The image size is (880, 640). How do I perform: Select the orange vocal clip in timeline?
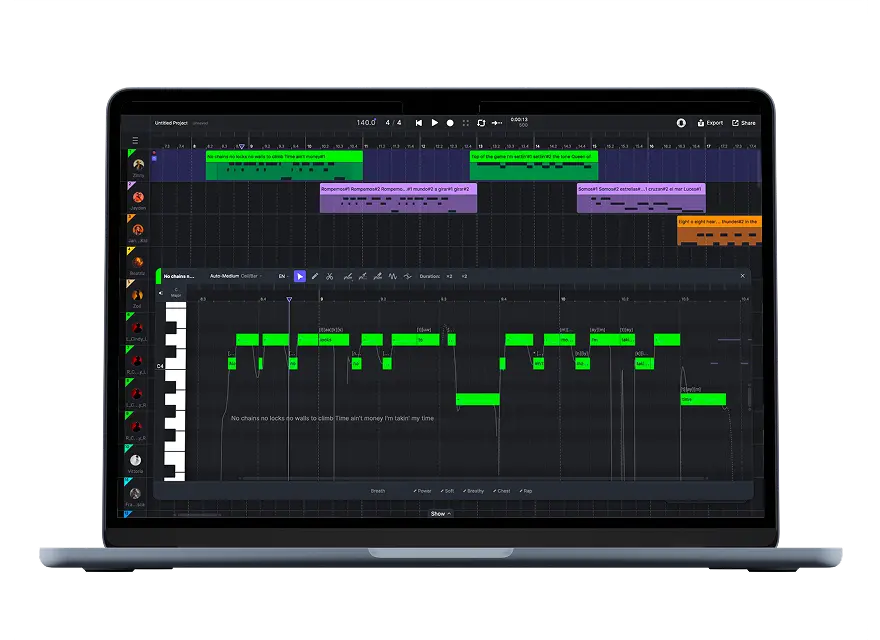(719, 230)
